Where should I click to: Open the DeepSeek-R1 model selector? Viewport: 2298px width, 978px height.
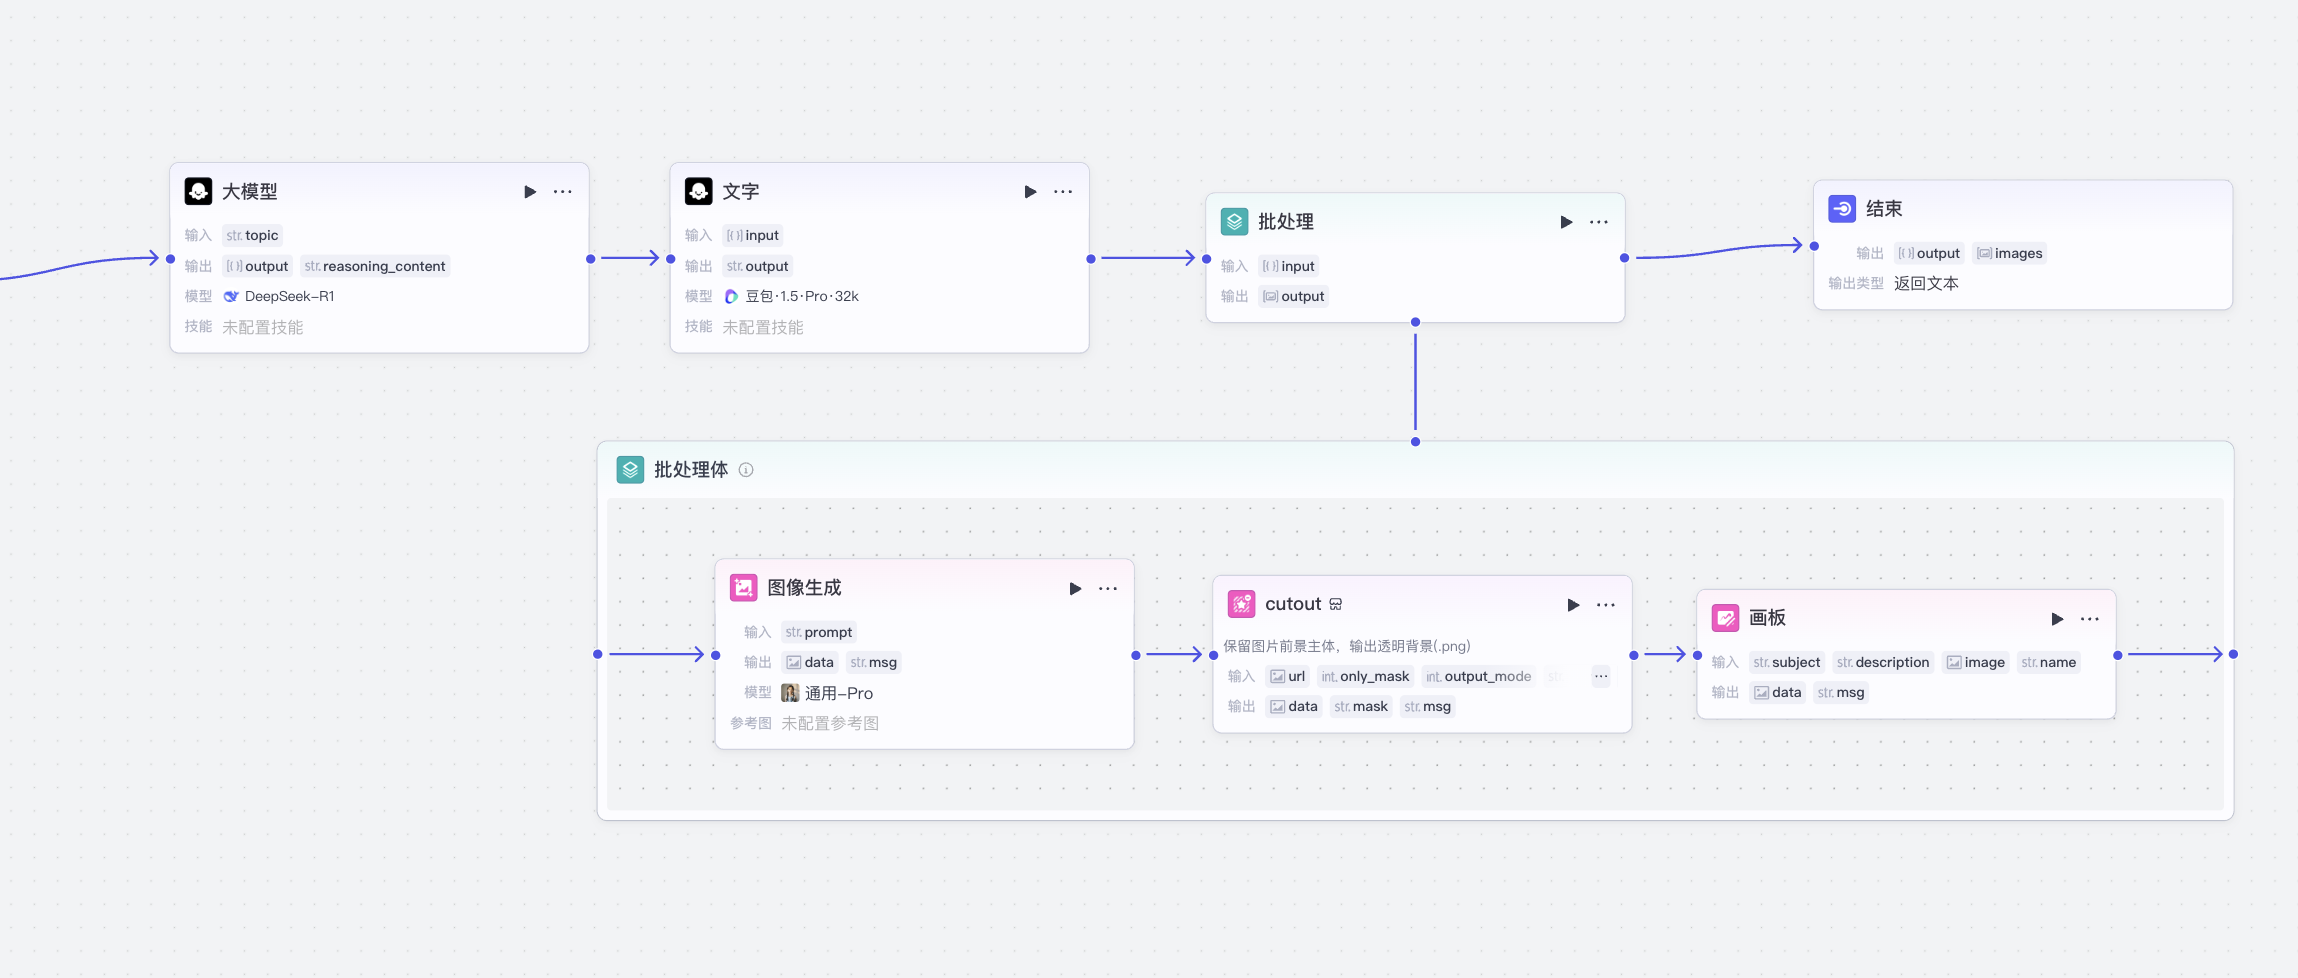[x=290, y=296]
